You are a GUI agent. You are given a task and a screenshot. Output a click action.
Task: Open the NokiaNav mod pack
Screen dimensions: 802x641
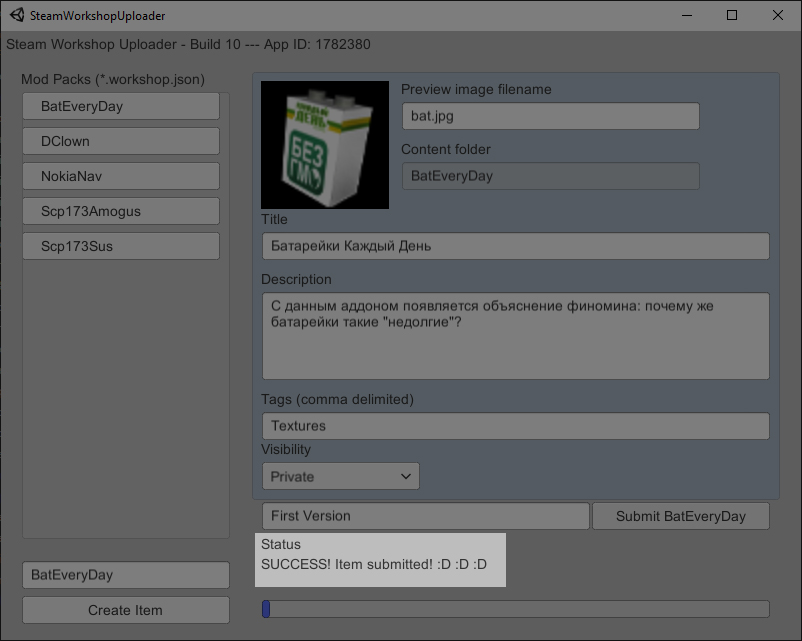click(121, 176)
